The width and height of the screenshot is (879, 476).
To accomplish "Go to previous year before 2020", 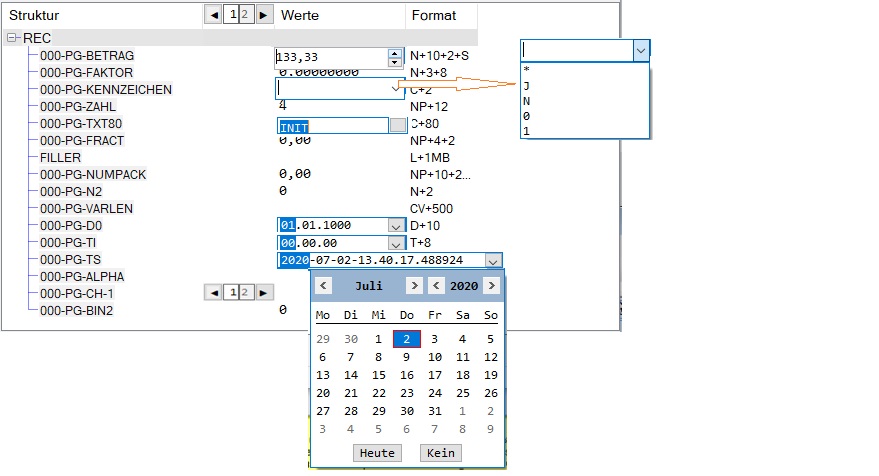I will (x=436, y=286).
